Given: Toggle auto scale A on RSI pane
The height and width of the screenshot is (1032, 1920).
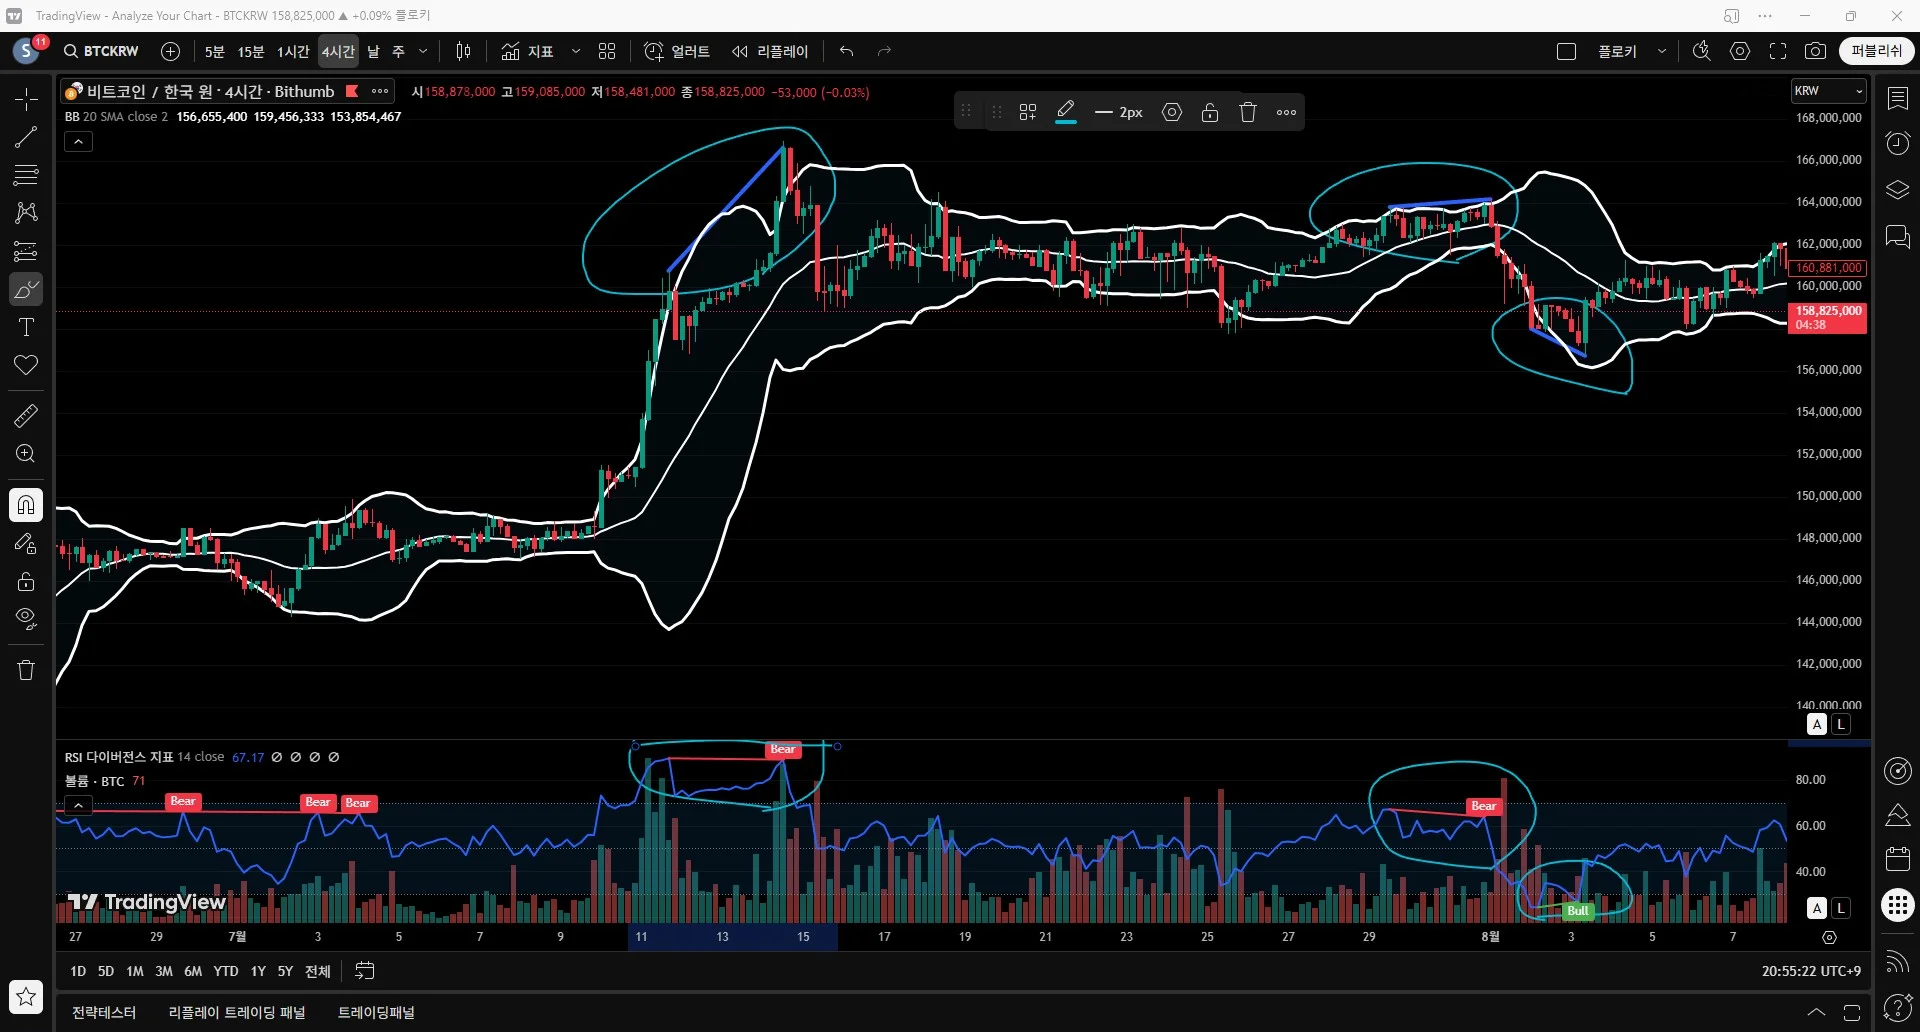Looking at the screenshot, I should (x=1817, y=908).
